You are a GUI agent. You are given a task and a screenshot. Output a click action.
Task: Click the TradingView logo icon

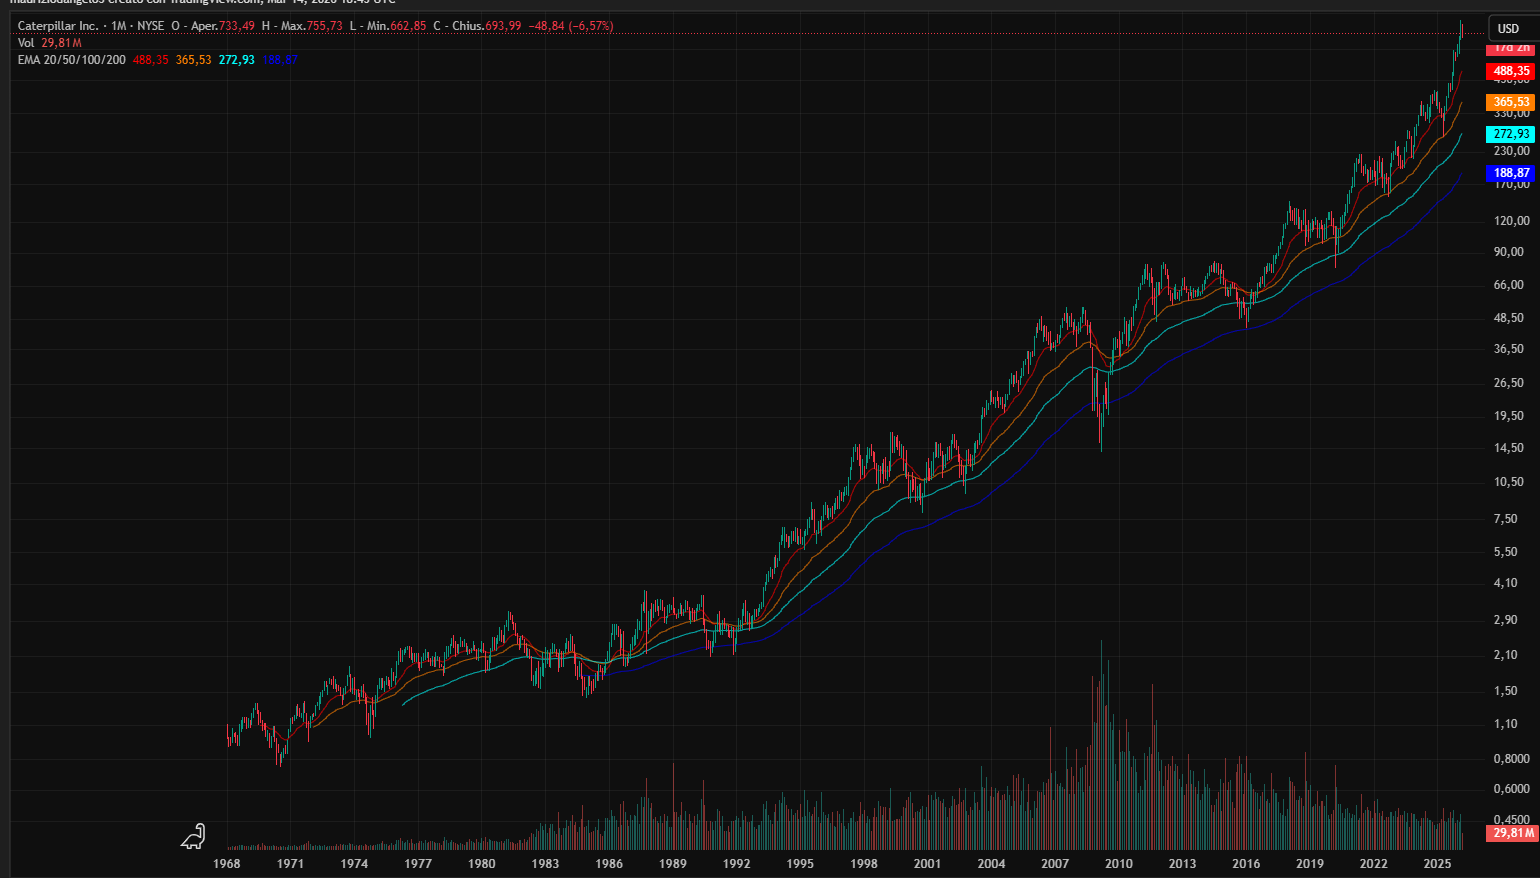(193, 836)
